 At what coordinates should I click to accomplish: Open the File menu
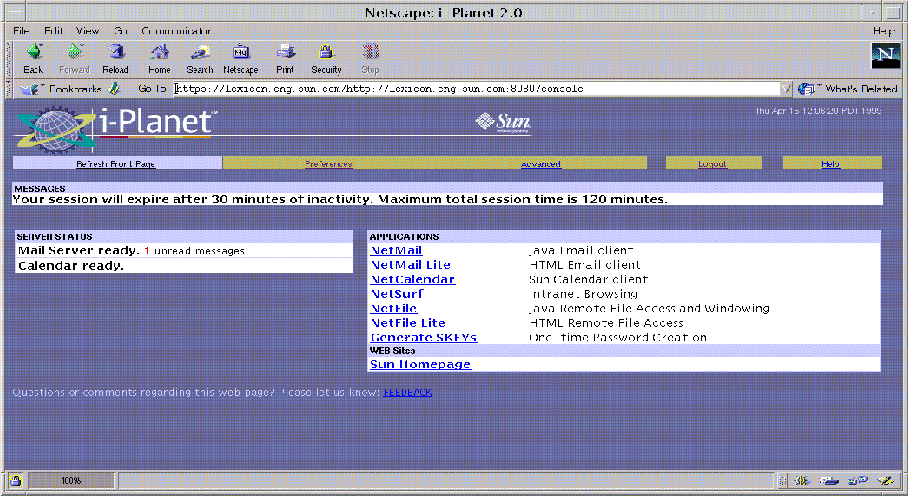pos(21,31)
